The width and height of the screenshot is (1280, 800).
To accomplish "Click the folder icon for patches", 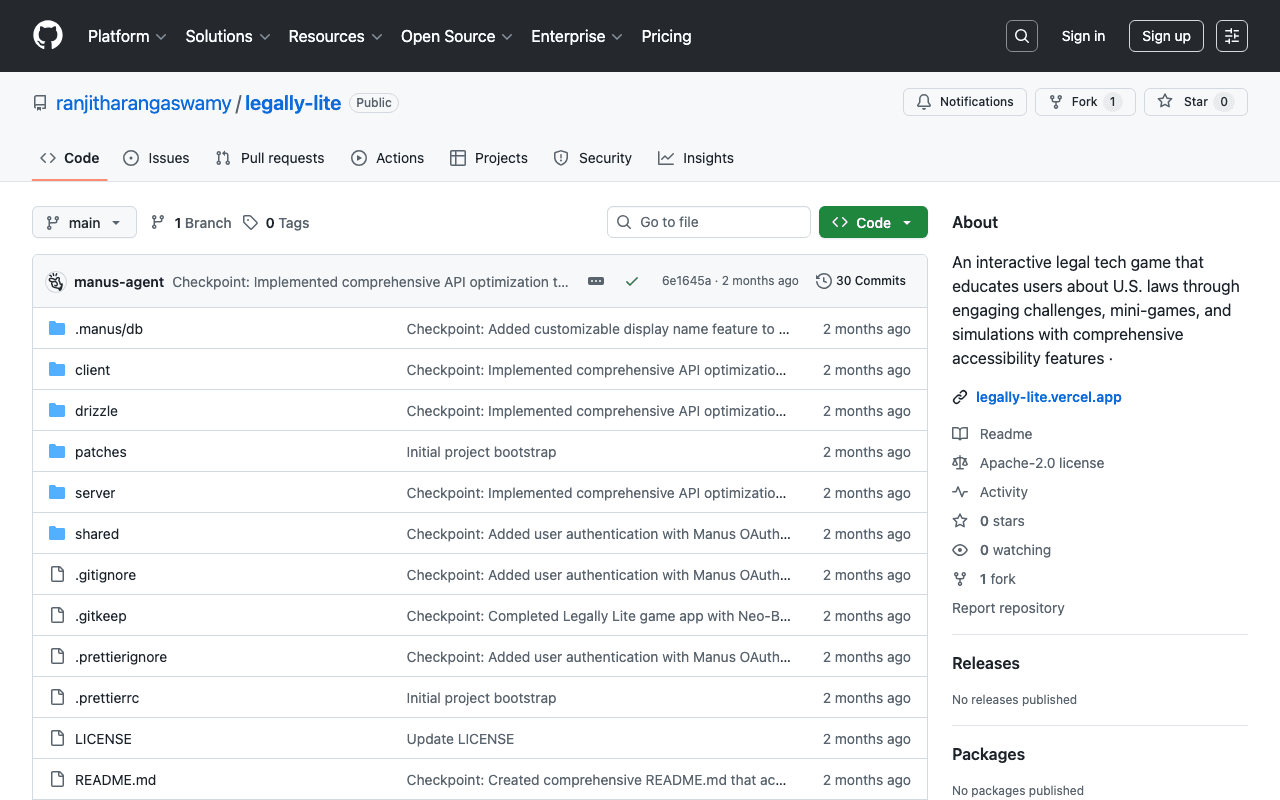I will click(x=57, y=452).
